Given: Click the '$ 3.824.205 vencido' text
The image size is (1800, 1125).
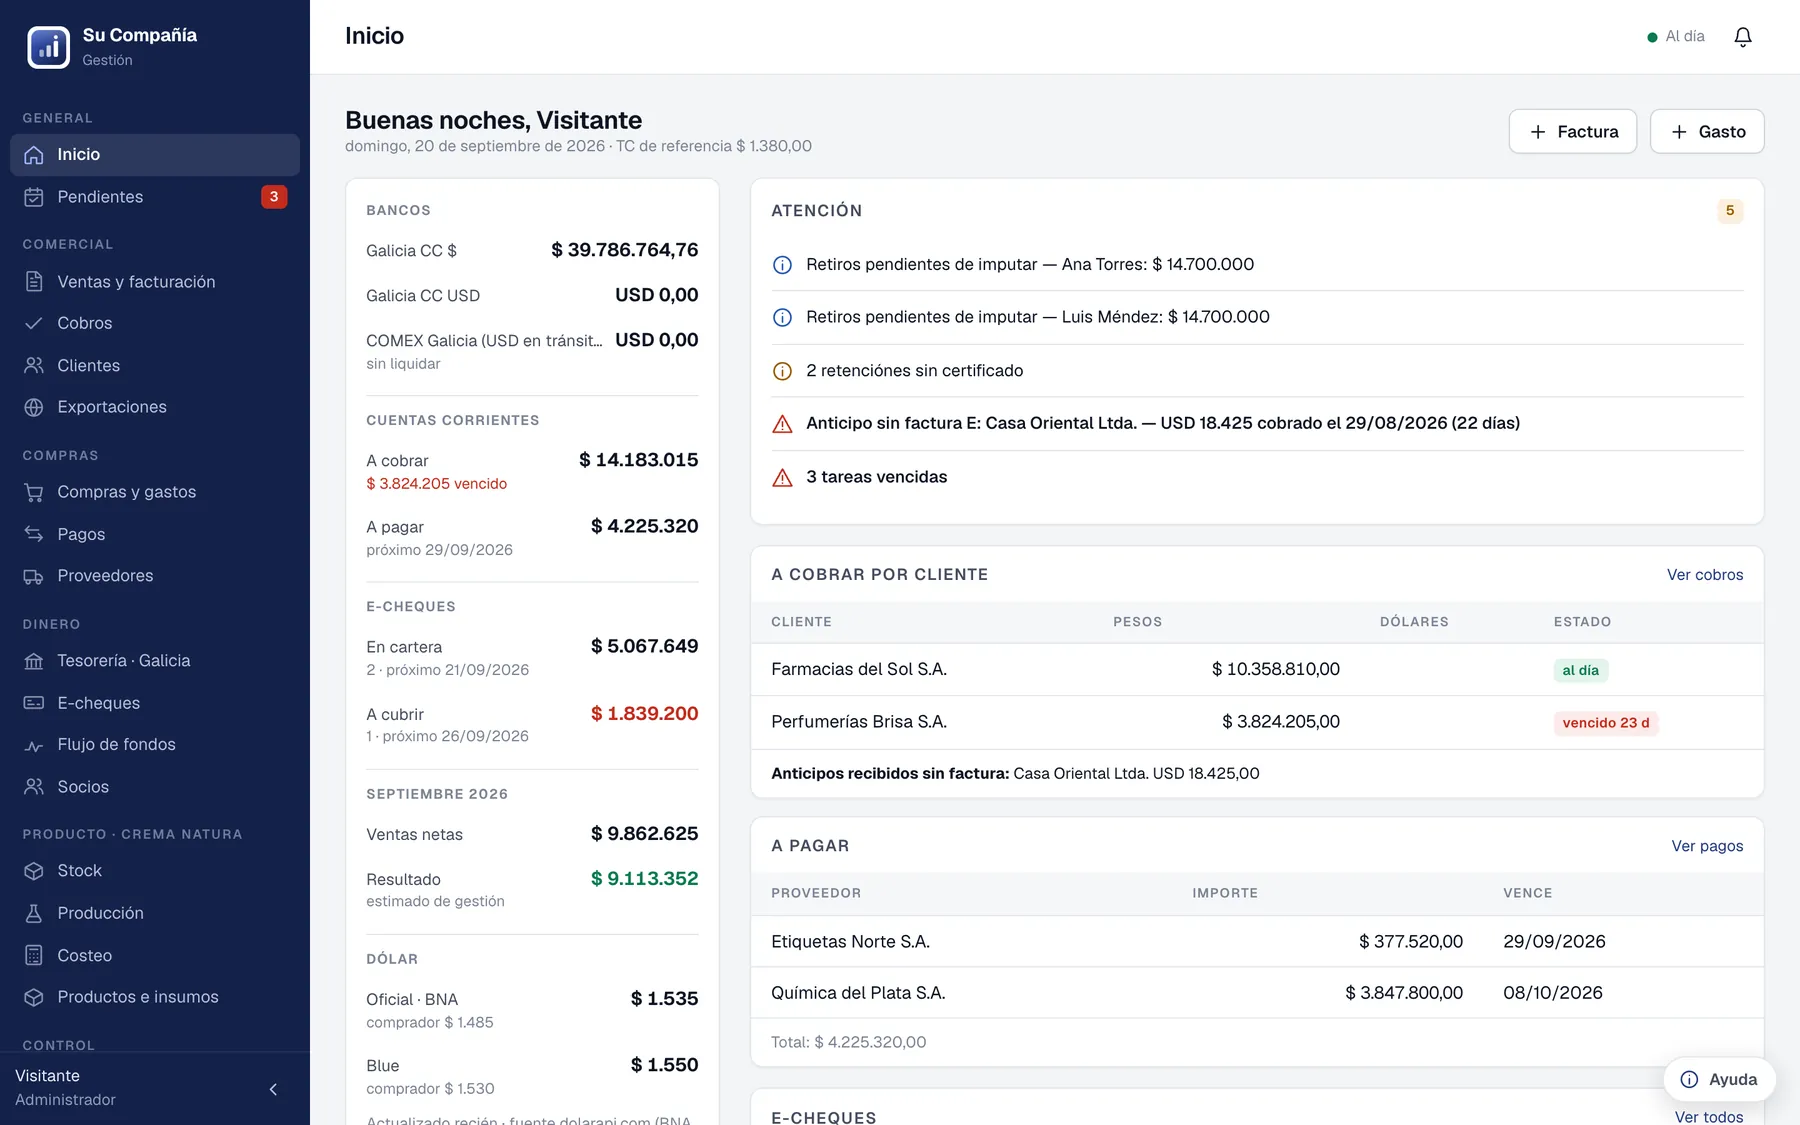Looking at the screenshot, I should tap(437, 484).
